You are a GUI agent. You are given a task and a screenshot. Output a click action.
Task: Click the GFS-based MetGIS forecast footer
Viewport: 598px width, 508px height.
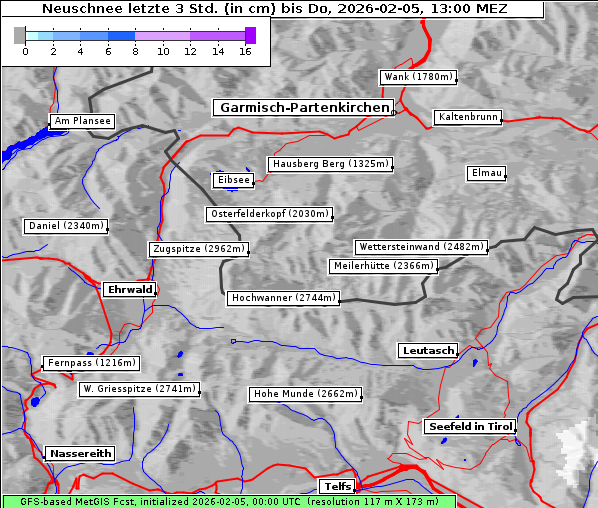coord(229,502)
